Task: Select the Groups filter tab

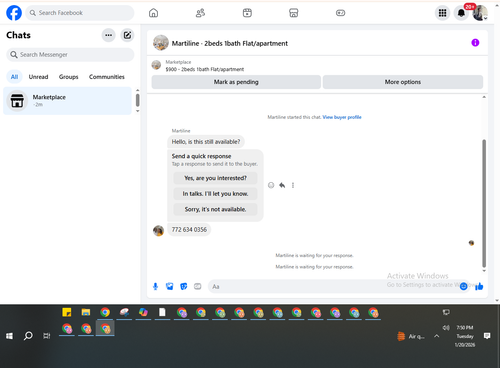Action: pos(68,77)
